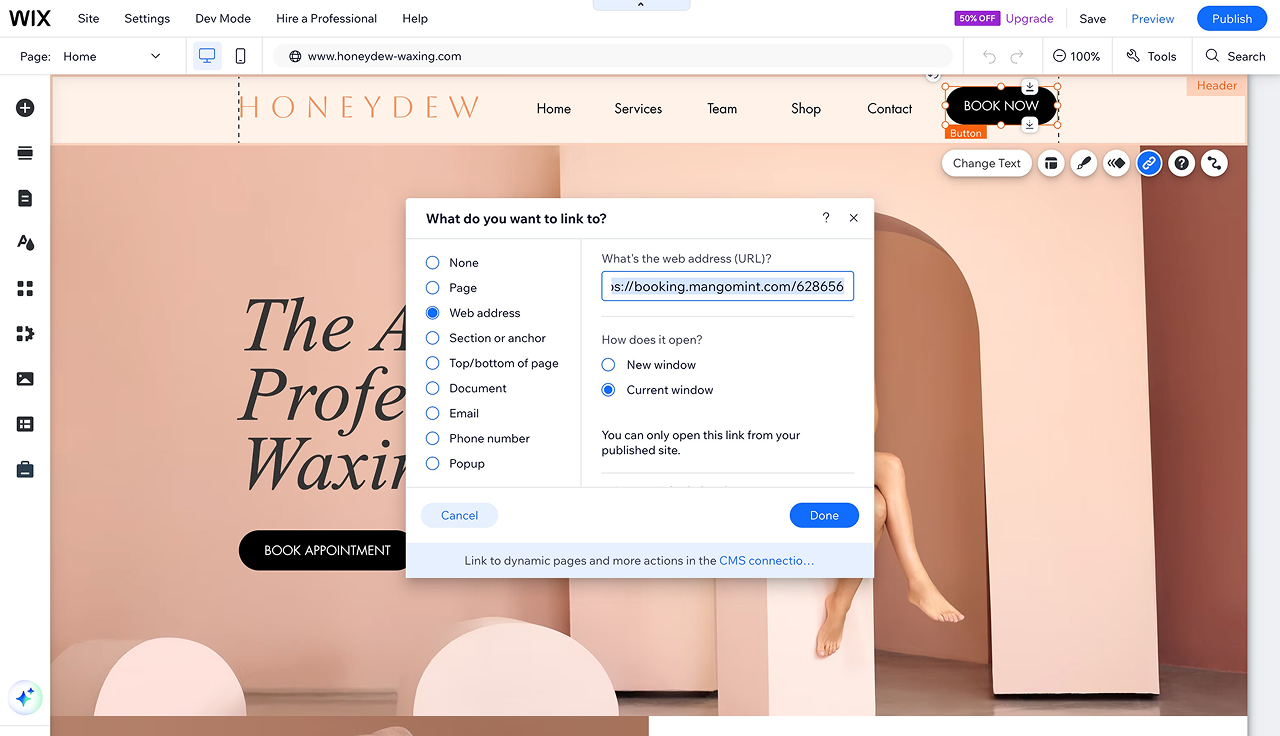1280x736 pixels.
Task: Follow the CMS connection link
Action: tap(767, 561)
